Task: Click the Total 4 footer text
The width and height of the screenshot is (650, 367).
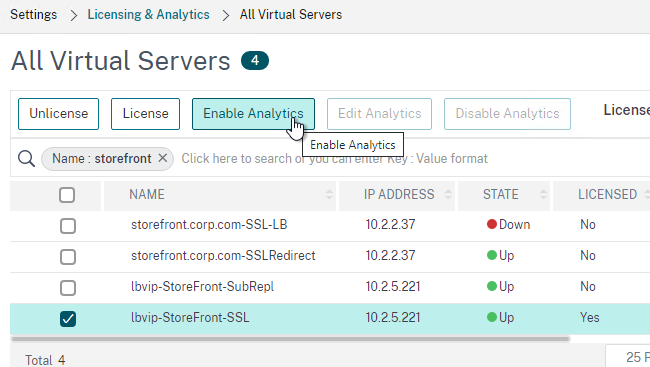Action: (x=45, y=360)
